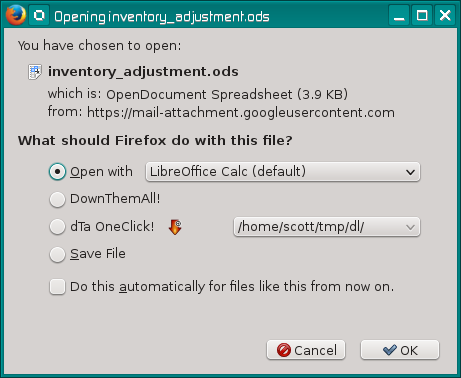Close the dialog with the title bar X
The width and height of the screenshot is (461, 378).
(x=445, y=15)
